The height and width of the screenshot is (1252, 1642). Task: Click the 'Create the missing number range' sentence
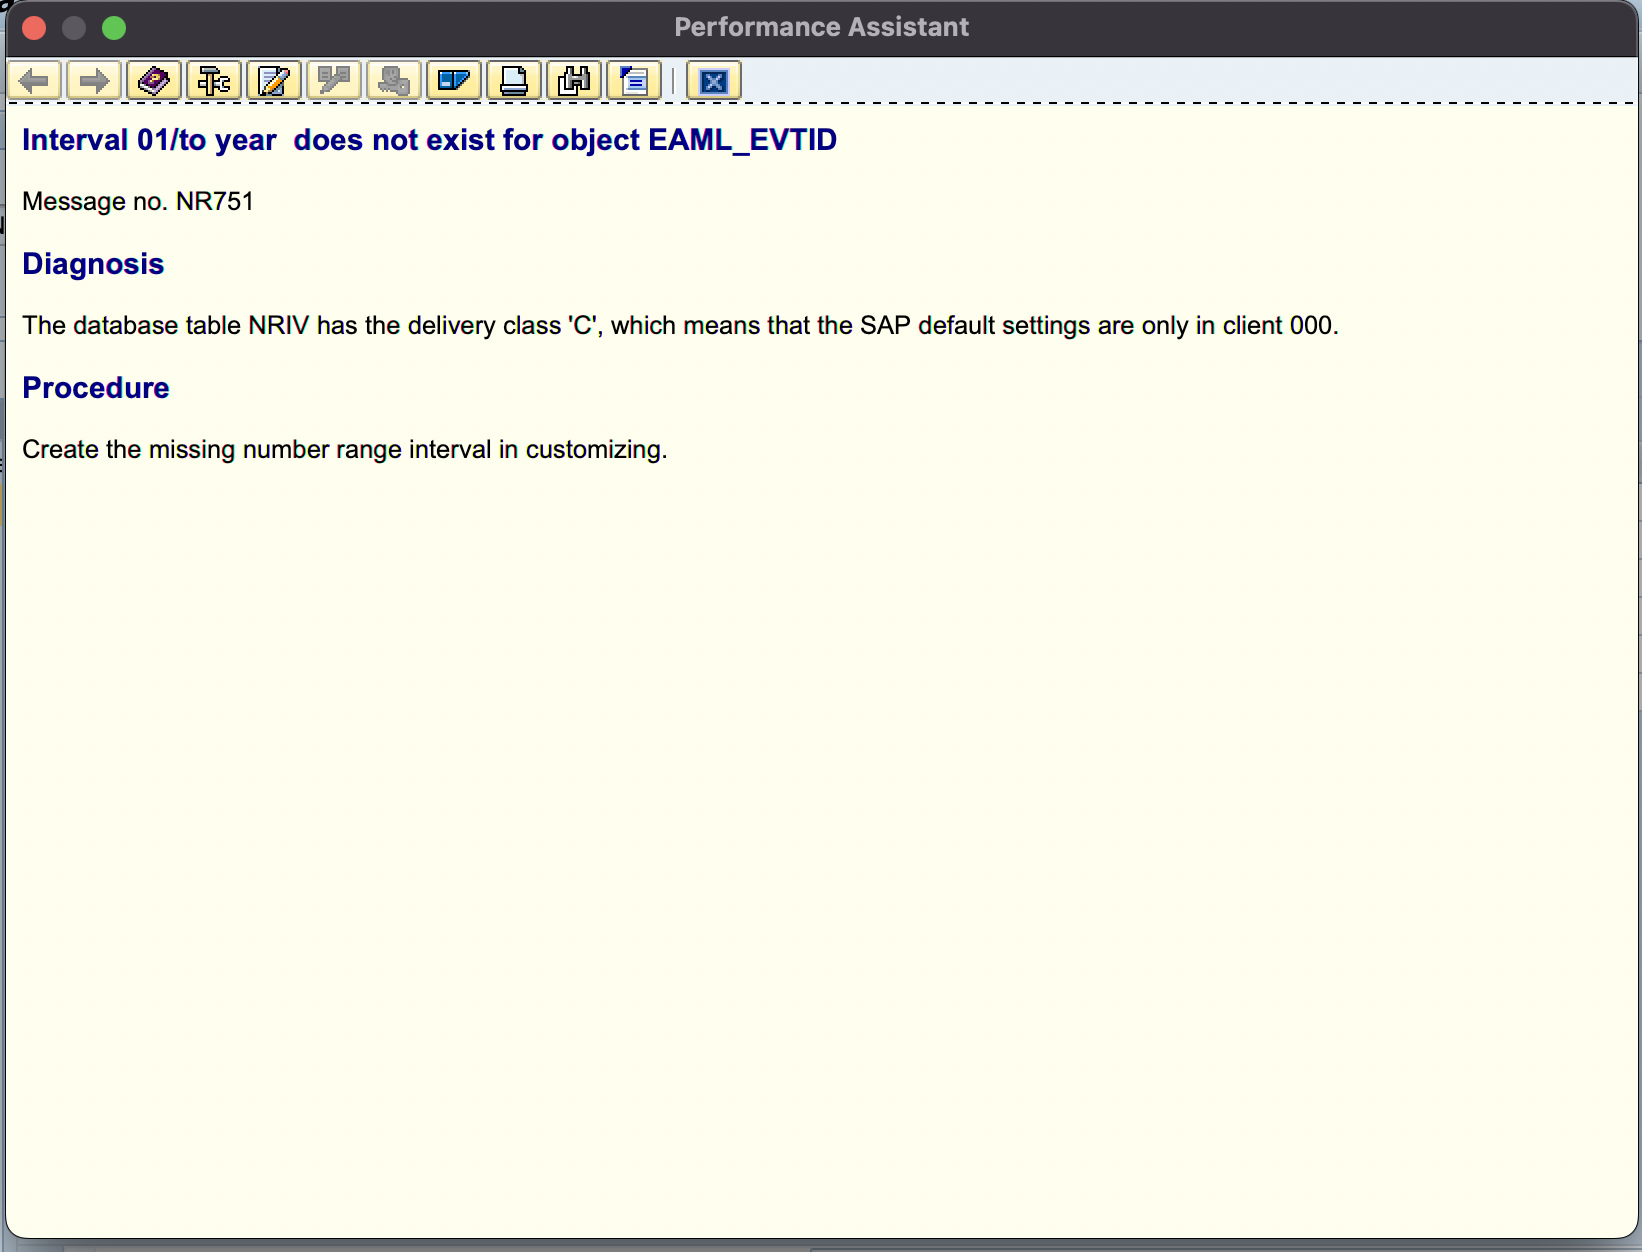[x=344, y=450]
